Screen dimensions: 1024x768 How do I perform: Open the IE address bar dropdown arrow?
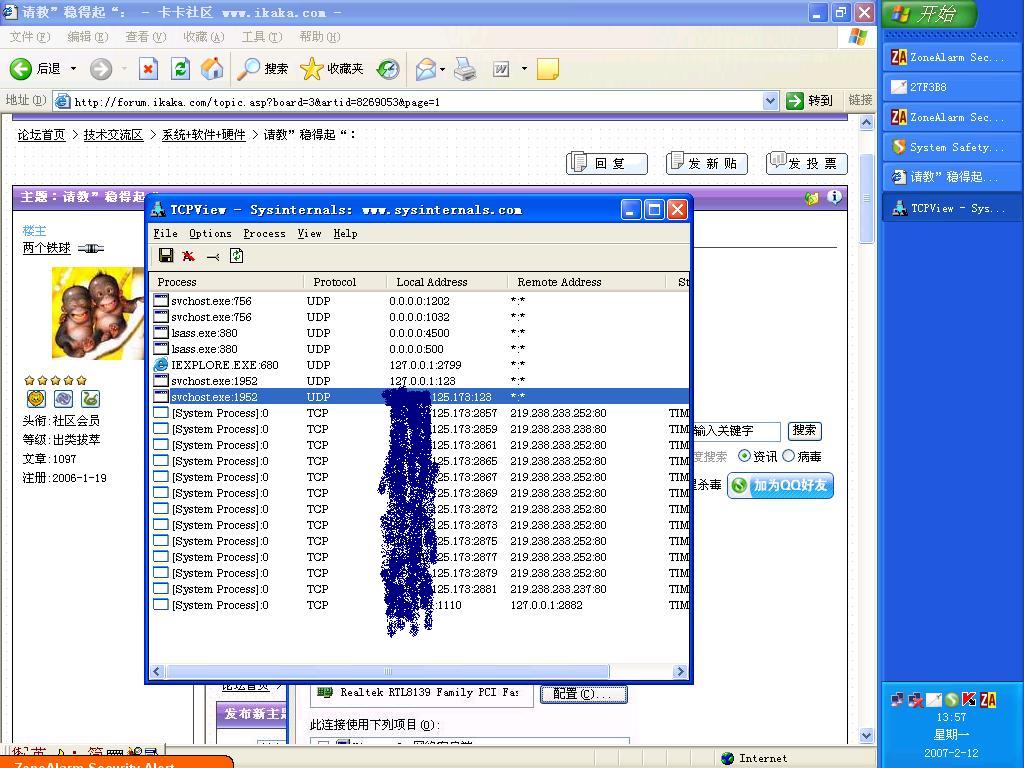click(x=771, y=101)
